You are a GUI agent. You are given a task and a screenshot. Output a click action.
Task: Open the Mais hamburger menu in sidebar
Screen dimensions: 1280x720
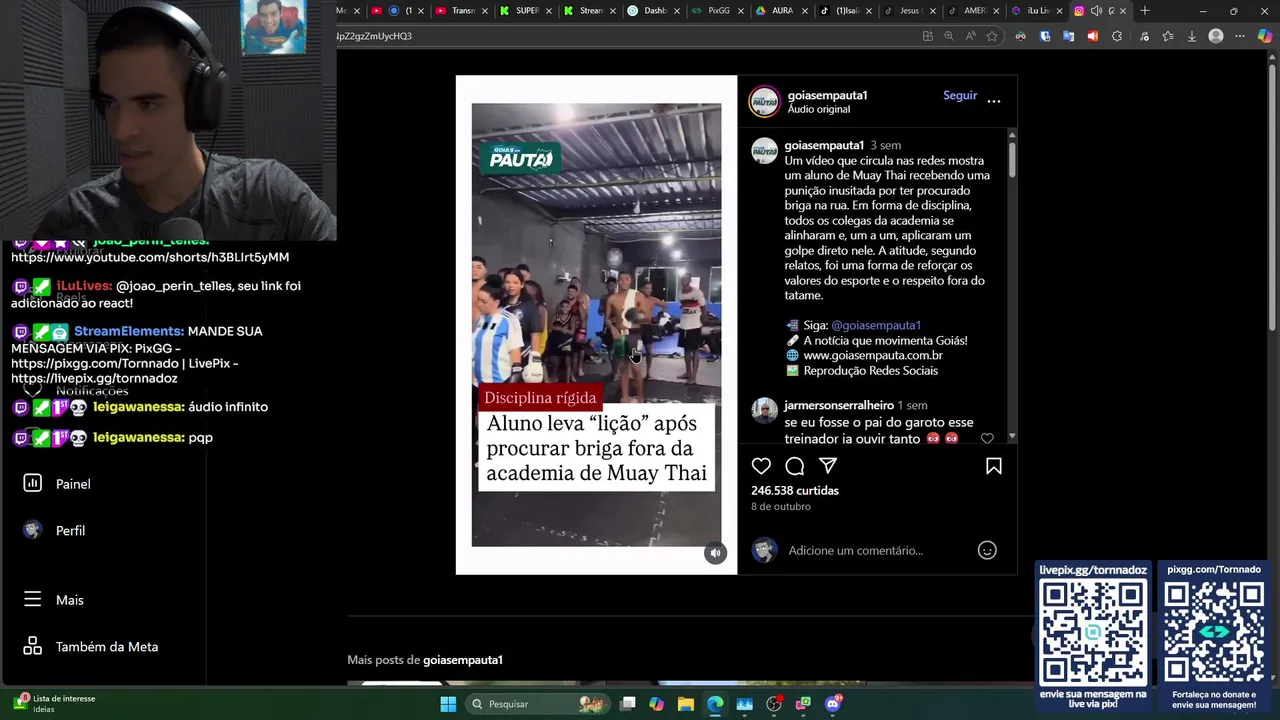(x=54, y=600)
